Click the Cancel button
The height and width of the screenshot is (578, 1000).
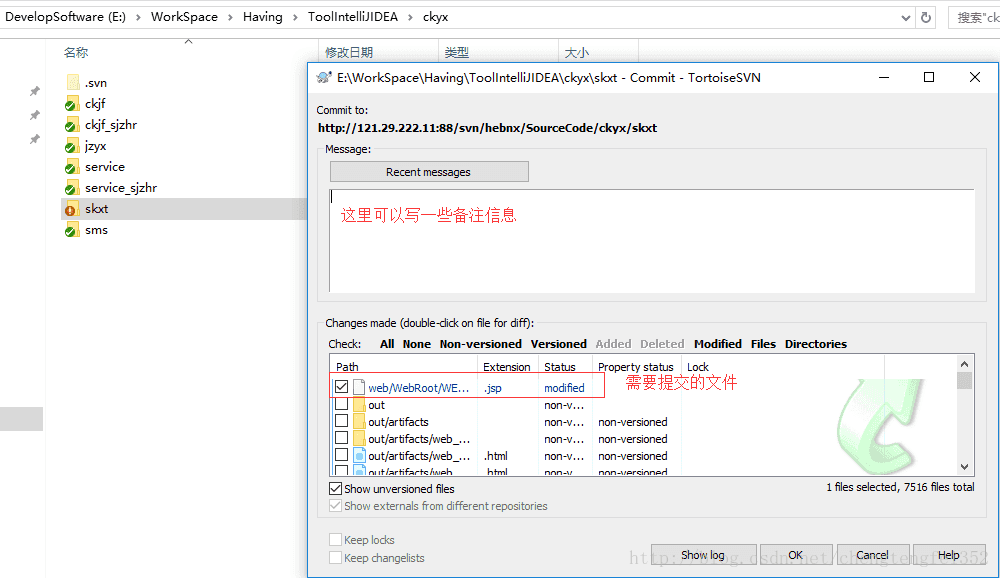pyautogui.click(x=872, y=555)
